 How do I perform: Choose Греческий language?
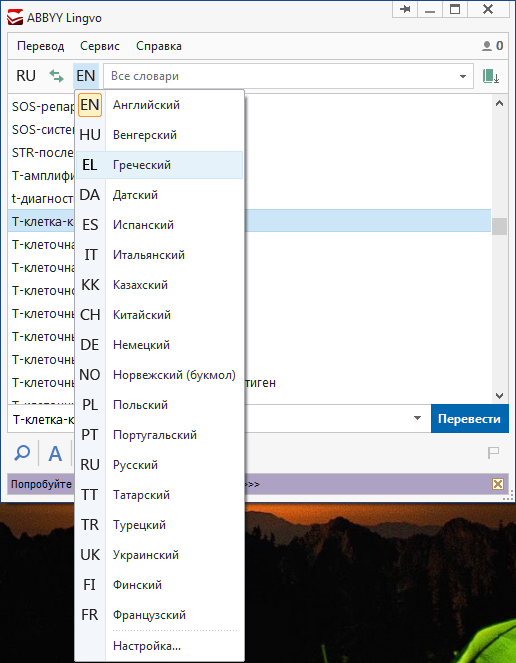click(x=159, y=165)
